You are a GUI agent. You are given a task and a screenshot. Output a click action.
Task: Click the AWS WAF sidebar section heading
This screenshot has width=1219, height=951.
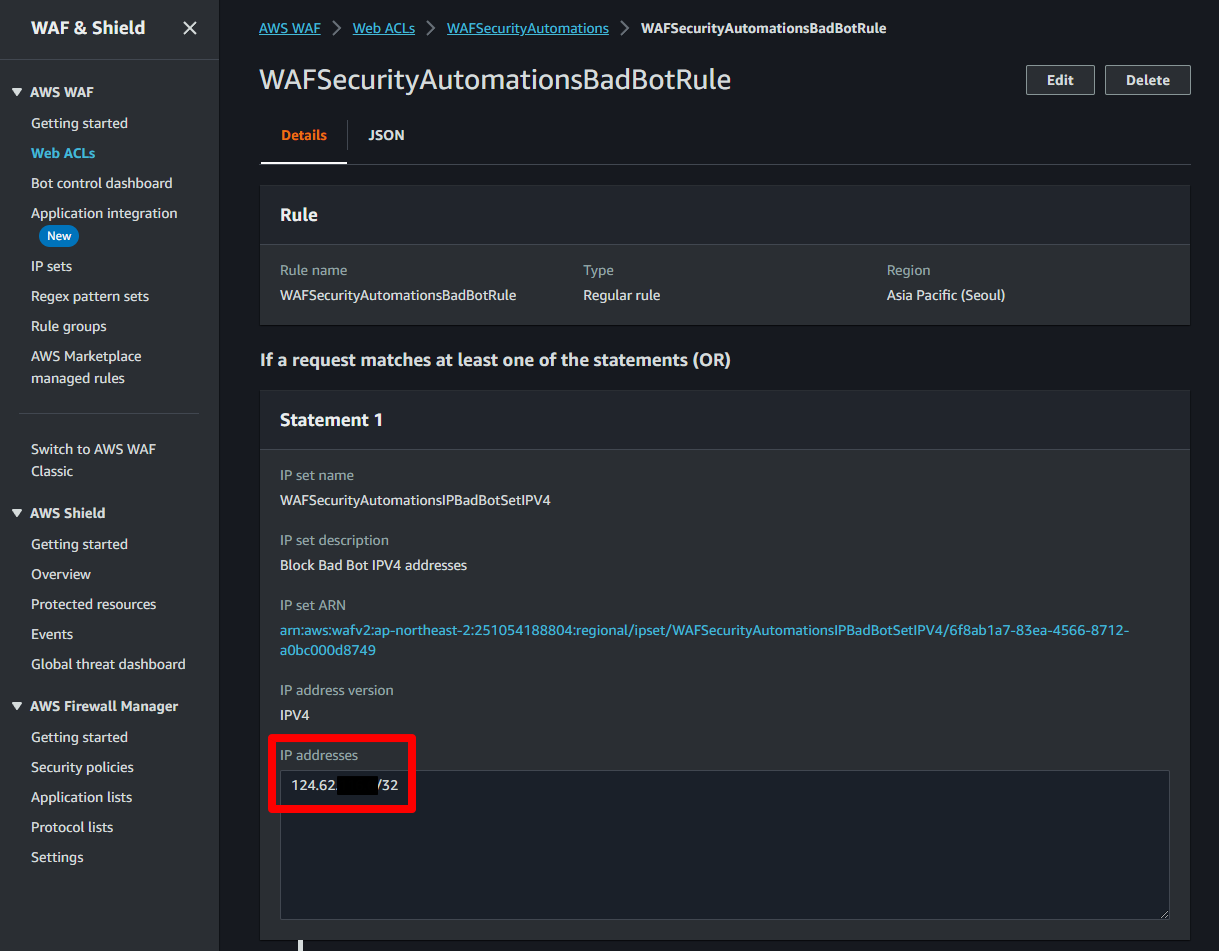tap(62, 92)
